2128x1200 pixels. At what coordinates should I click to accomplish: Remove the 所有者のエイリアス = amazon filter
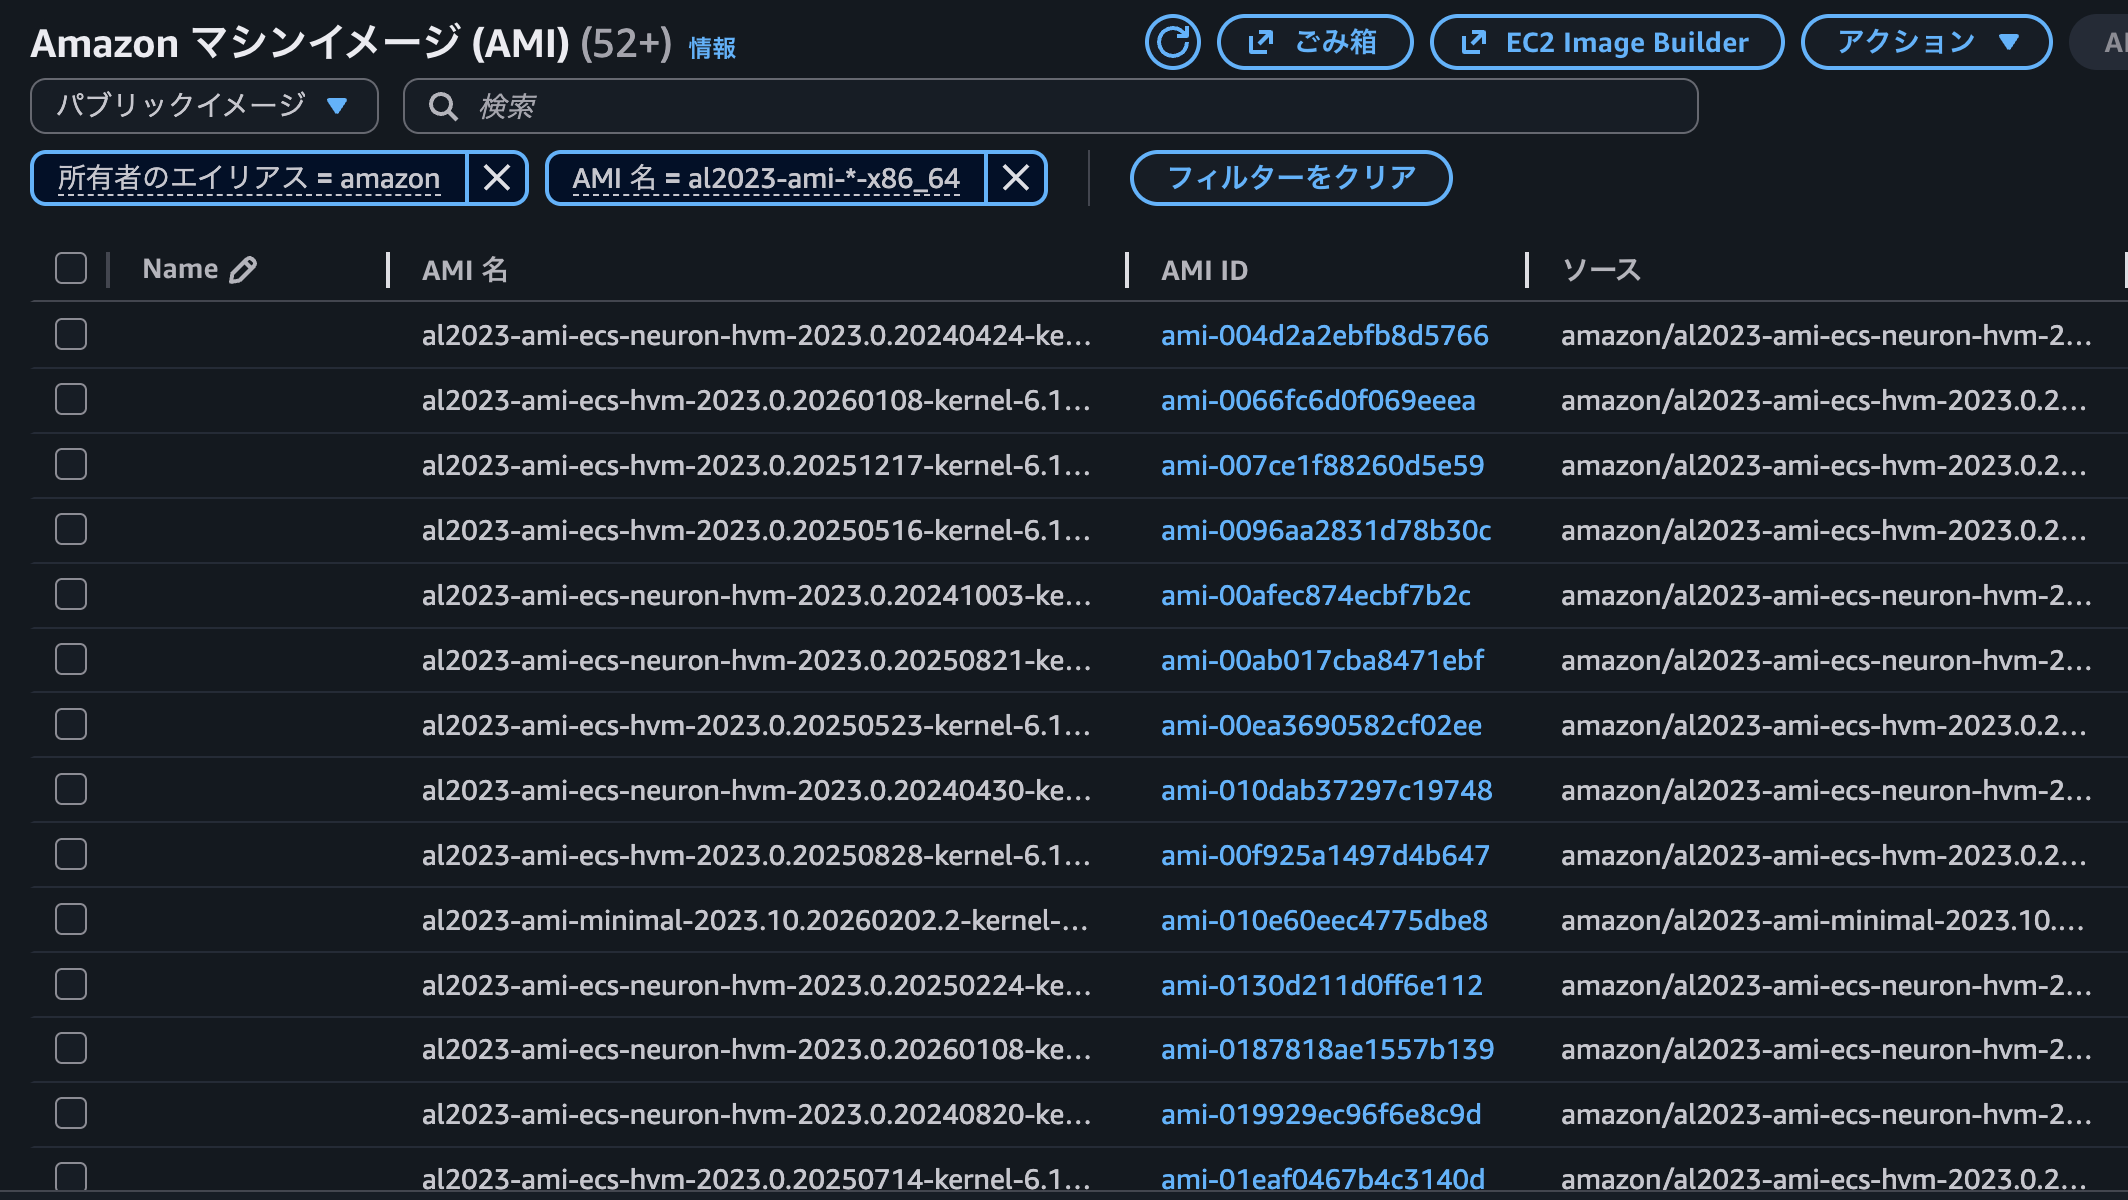[497, 178]
